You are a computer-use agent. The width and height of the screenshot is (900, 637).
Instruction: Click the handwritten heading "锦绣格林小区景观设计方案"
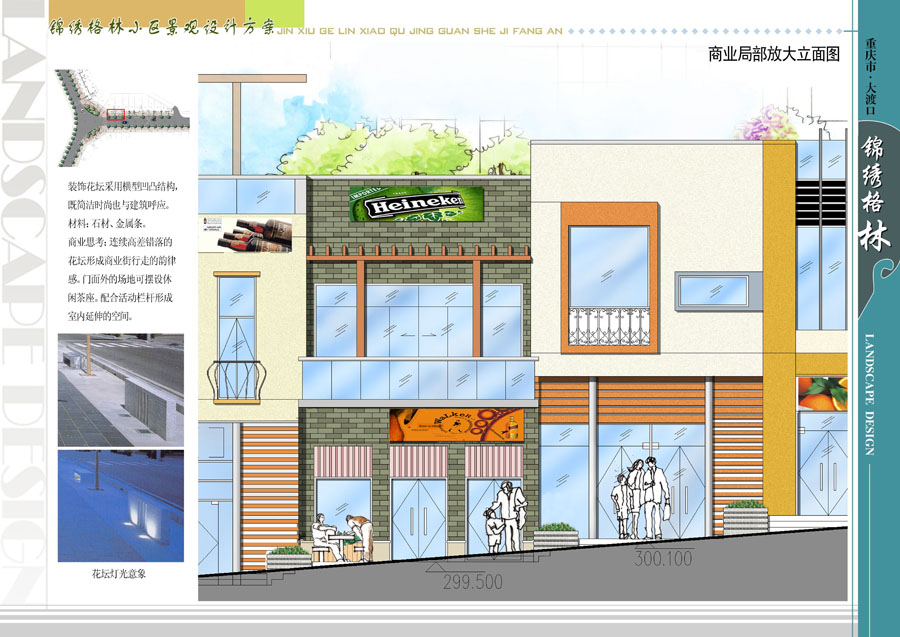tap(162, 28)
